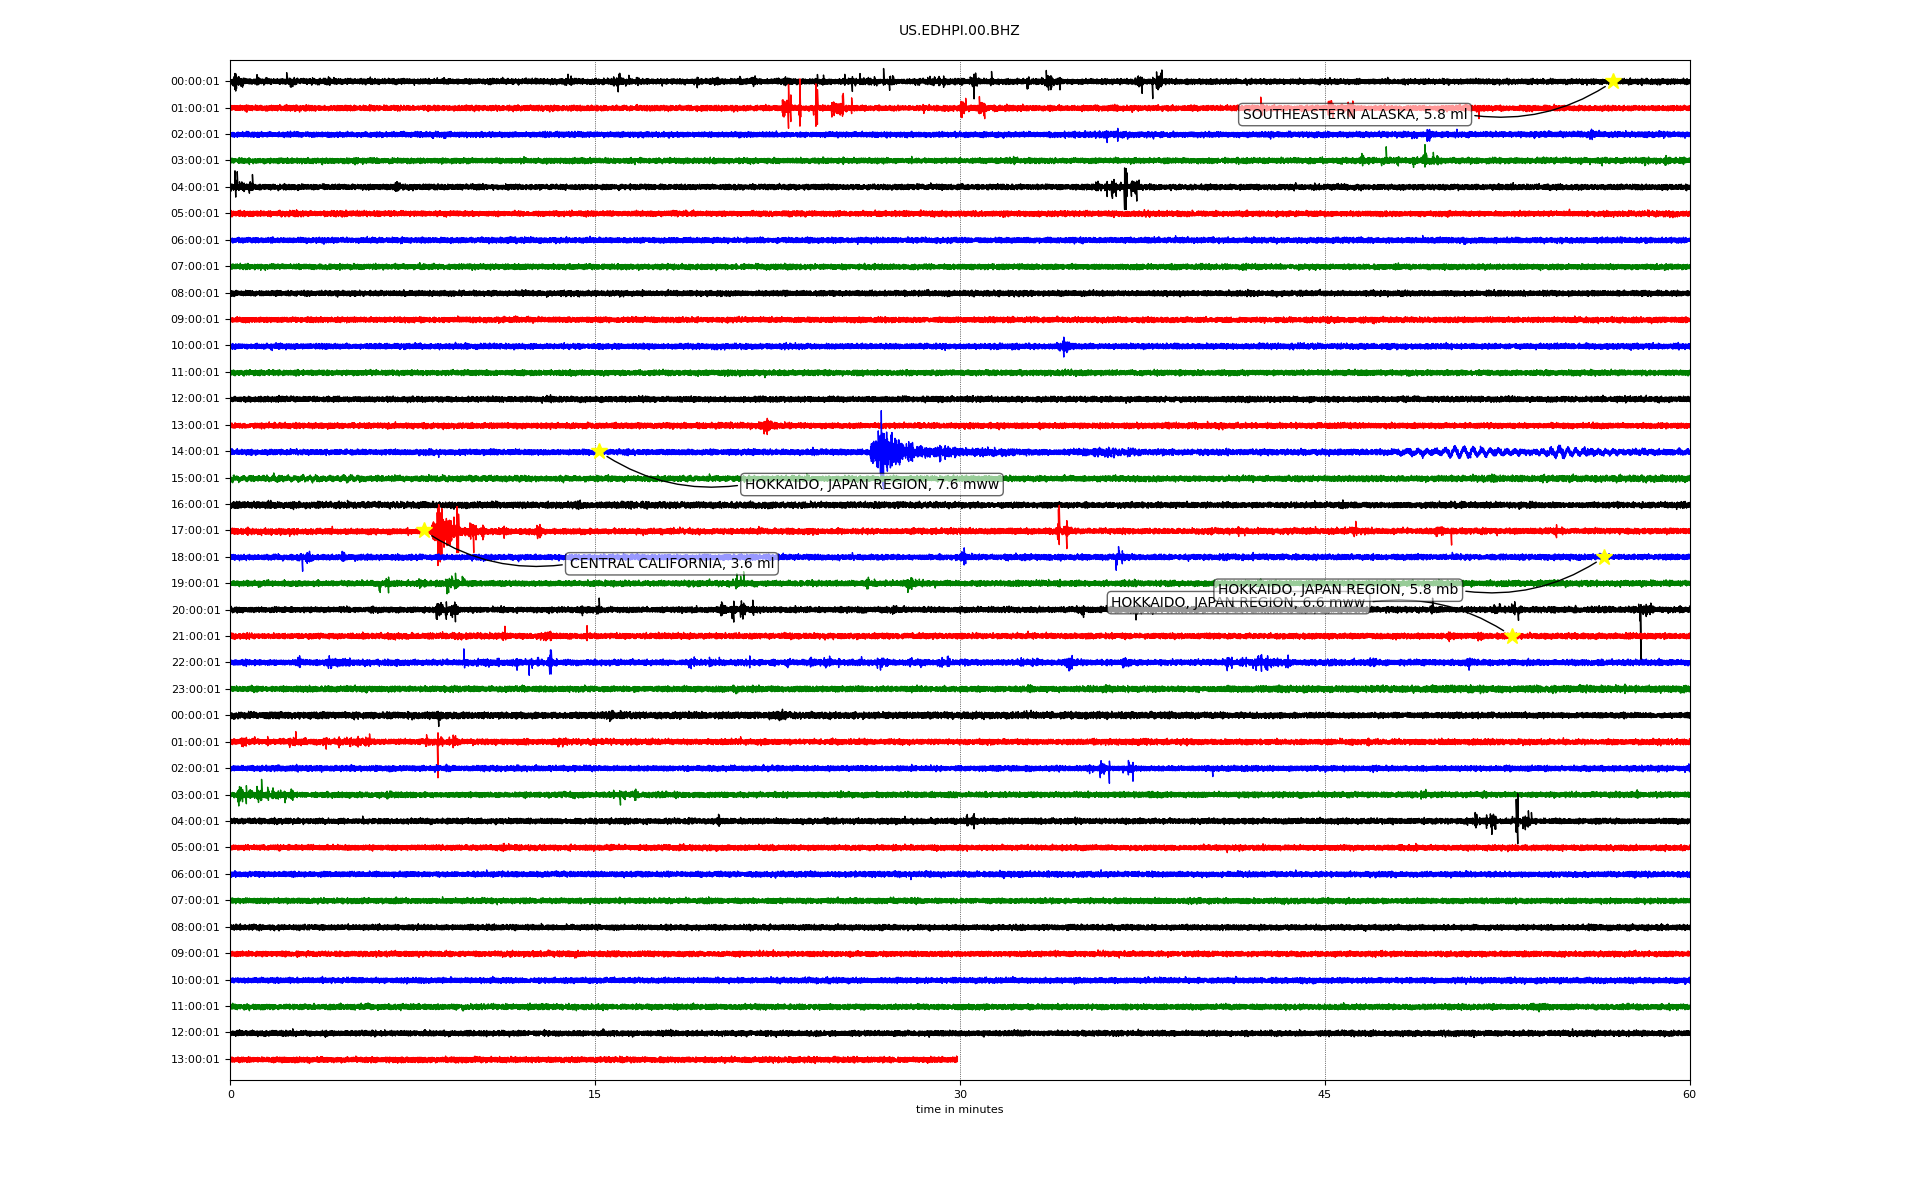Select the SOUTHEASTERN ALASKA, 5.8 ml label
The image size is (1920, 1200).
1354,115
